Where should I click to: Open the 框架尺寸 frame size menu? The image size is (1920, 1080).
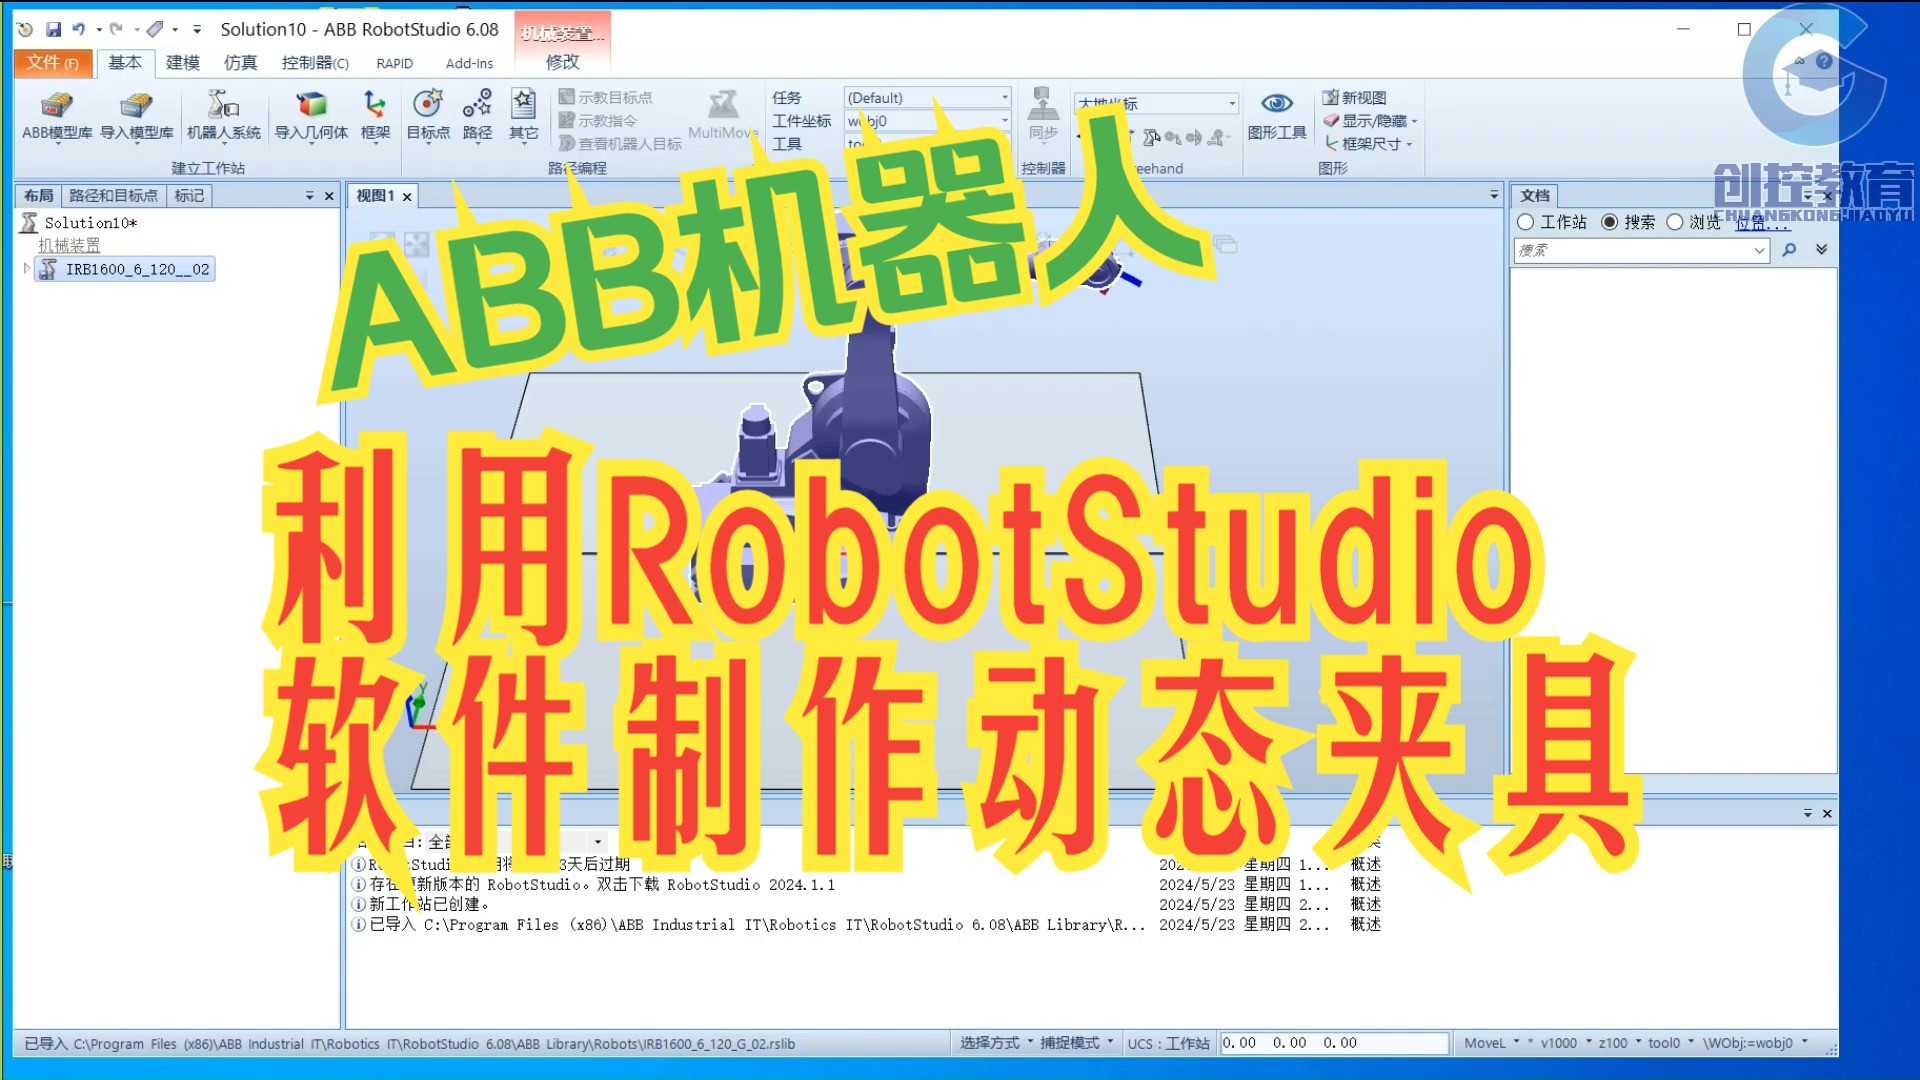[x=1367, y=143]
